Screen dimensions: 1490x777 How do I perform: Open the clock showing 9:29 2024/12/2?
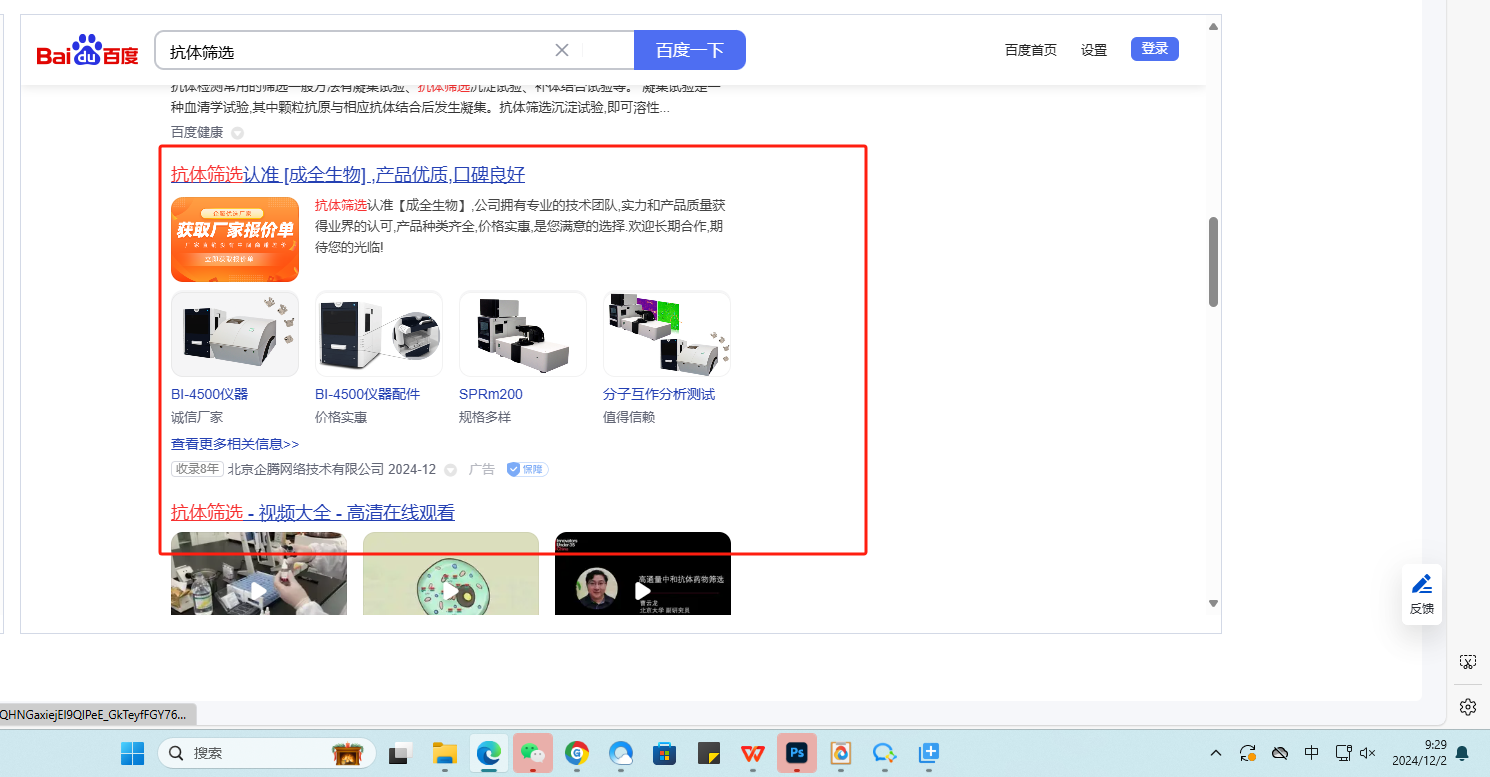pyautogui.click(x=1418, y=753)
